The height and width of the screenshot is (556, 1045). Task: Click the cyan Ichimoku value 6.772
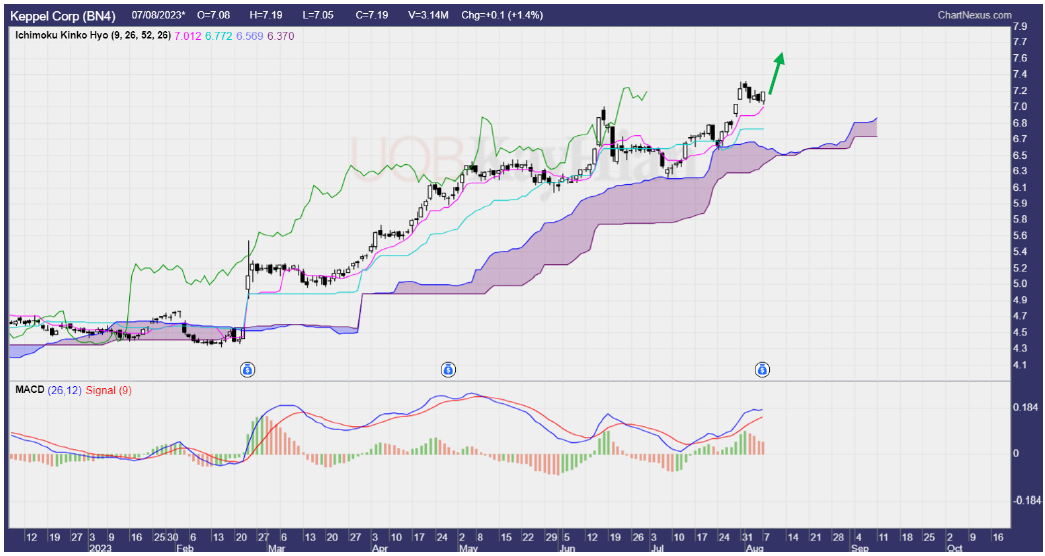(x=219, y=36)
